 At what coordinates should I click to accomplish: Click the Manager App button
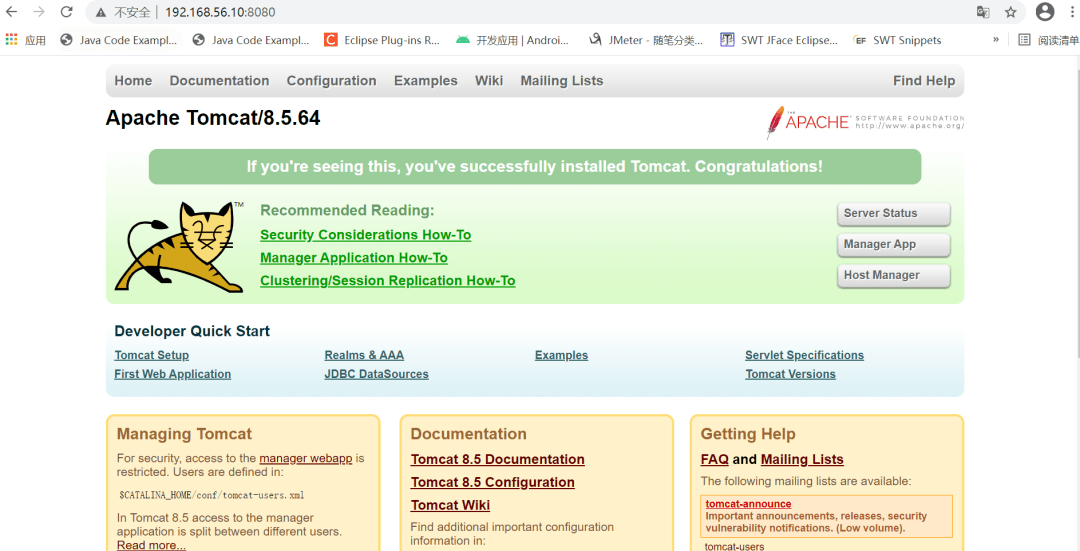click(x=894, y=245)
